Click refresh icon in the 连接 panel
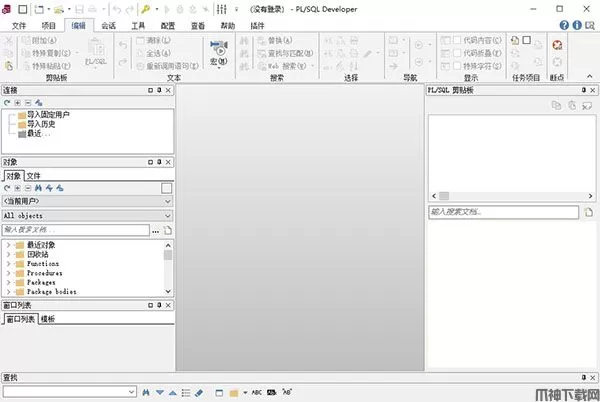 pyautogui.click(x=7, y=103)
